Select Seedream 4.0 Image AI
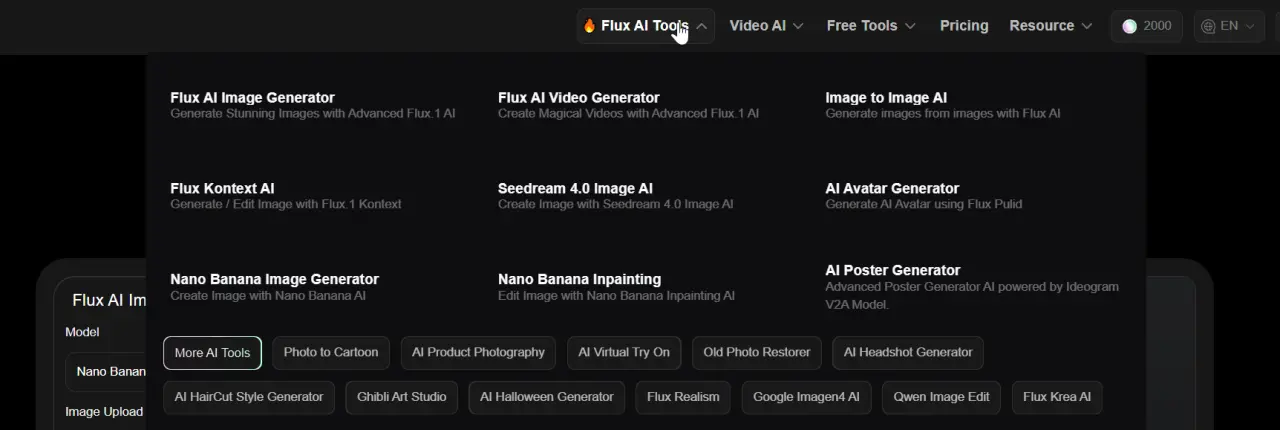The width and height of the screenshot is (1280, 430). point(575,189)
